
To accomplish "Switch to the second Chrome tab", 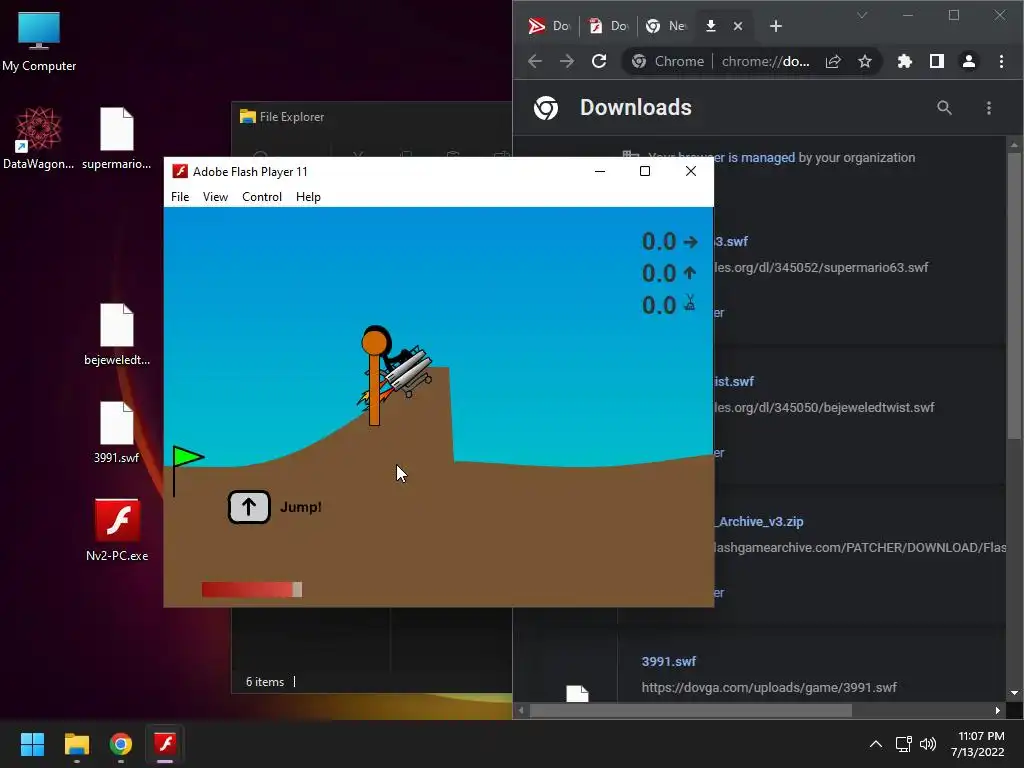I will point(607,25).
